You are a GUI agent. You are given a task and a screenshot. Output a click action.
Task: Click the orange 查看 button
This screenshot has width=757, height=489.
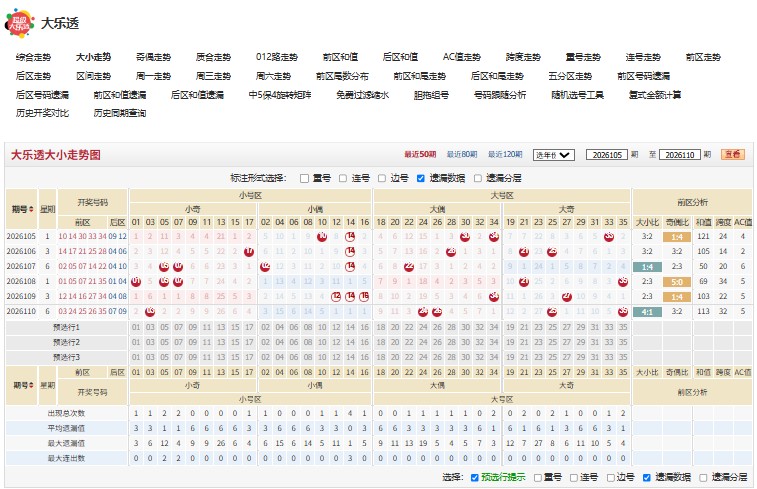(733, 154)
